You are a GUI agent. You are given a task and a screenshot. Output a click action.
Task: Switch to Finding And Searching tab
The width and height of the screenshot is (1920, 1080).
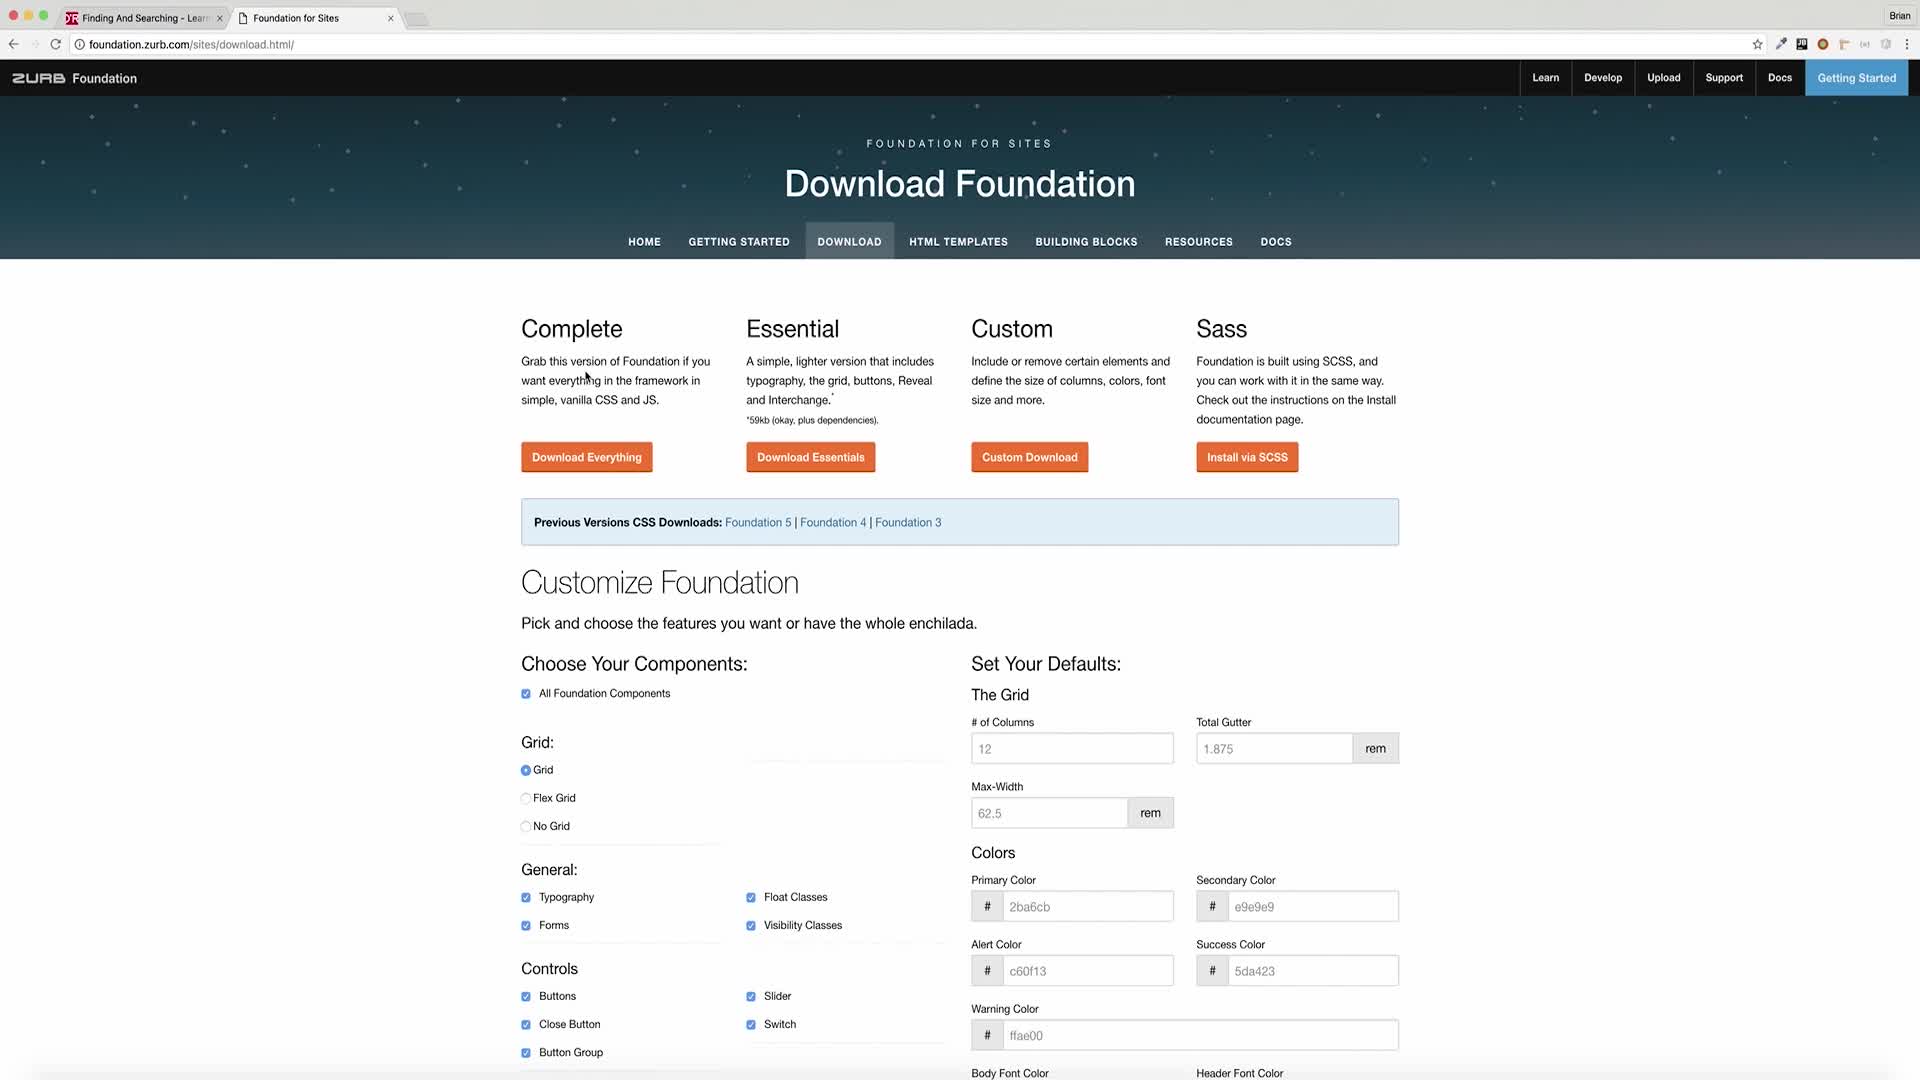(143, 18)
